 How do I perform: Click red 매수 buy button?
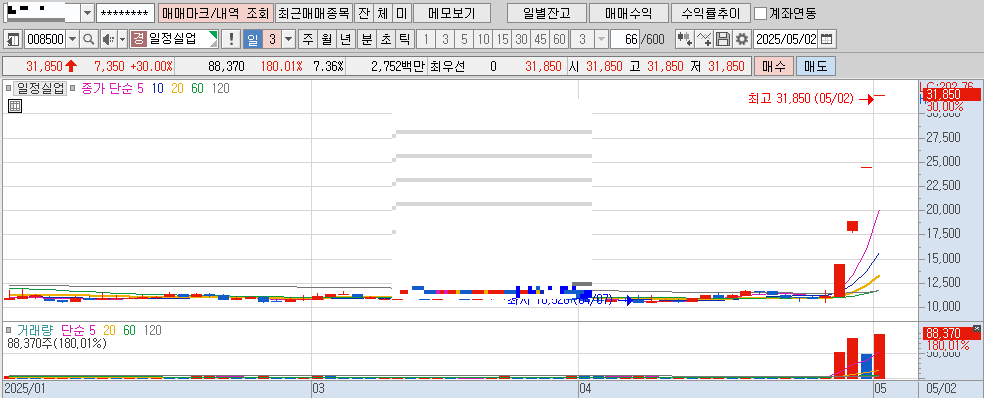[774, 66]
